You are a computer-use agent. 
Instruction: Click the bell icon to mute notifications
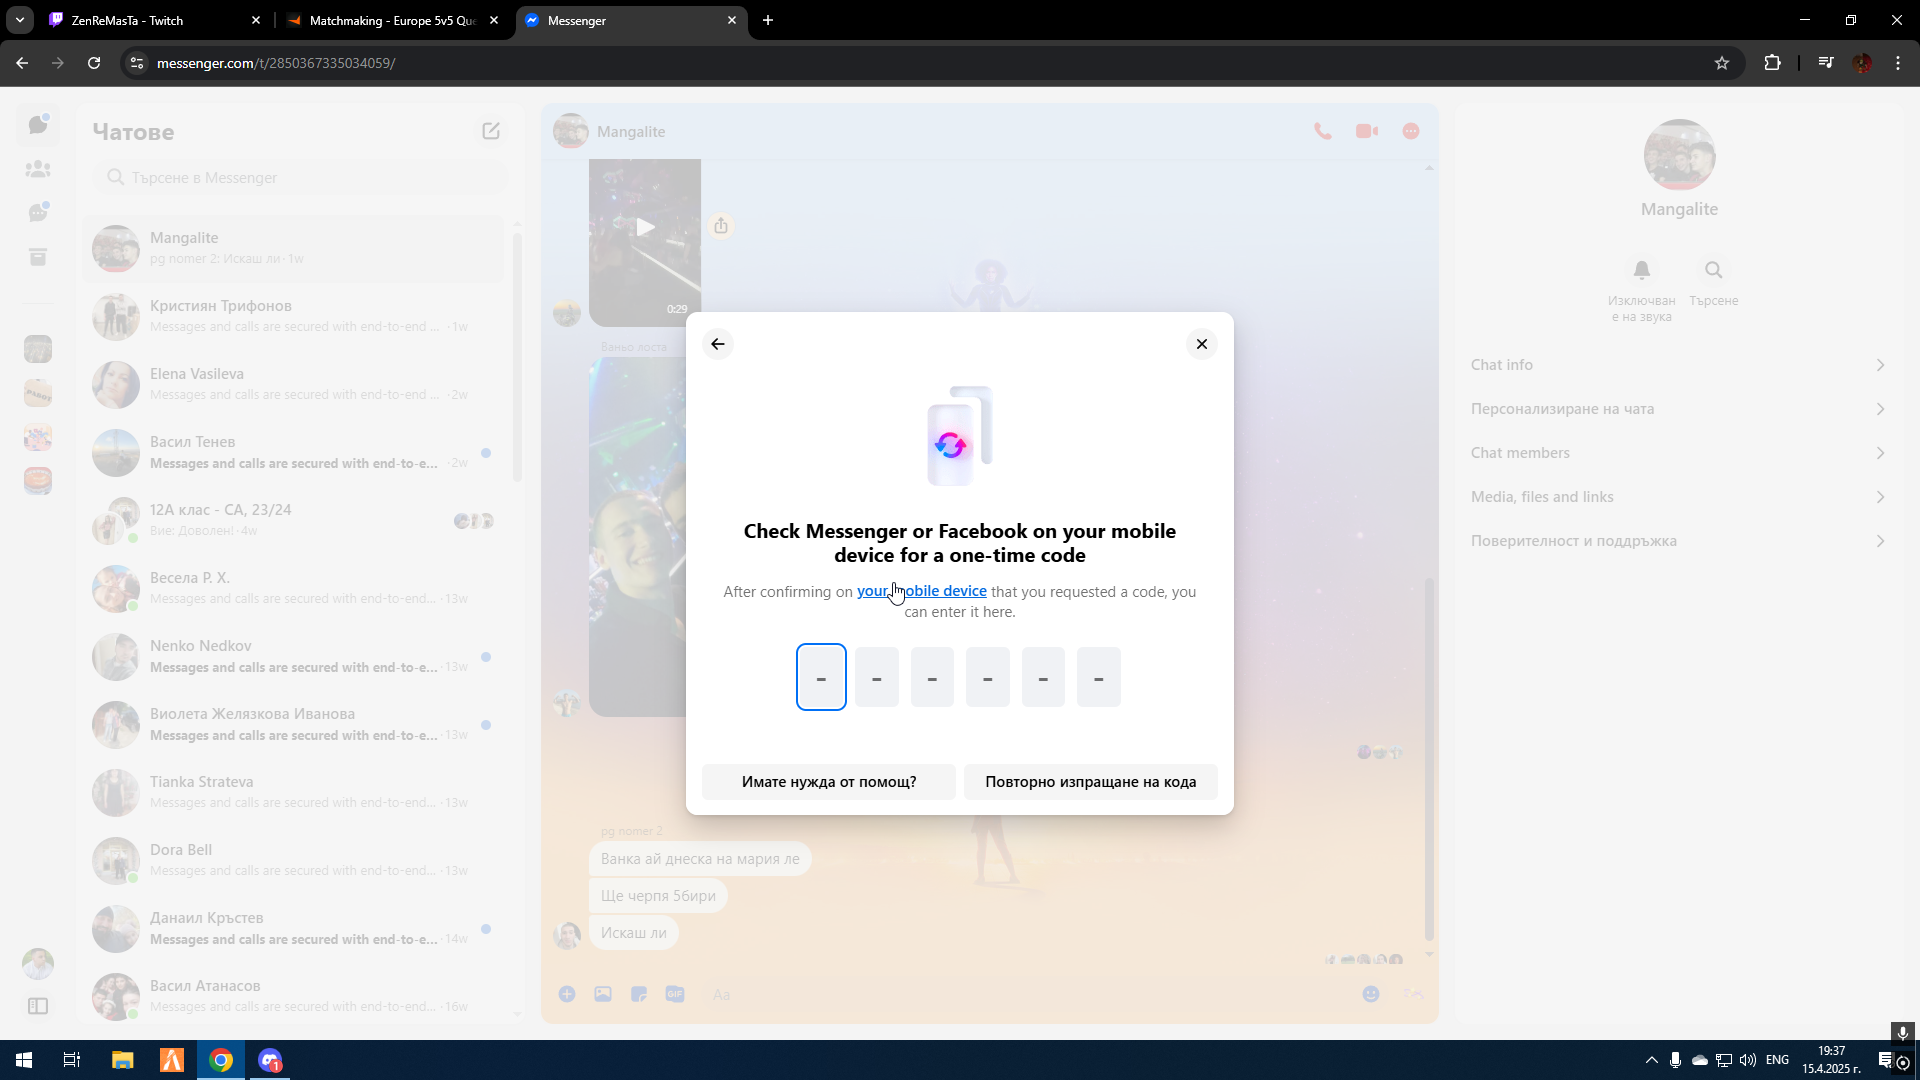coord(1641,270)
